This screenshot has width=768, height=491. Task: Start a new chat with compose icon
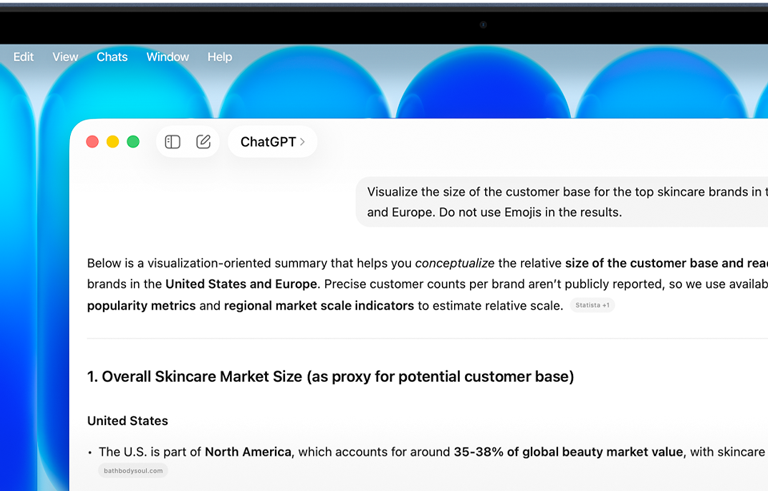[203, 142]
